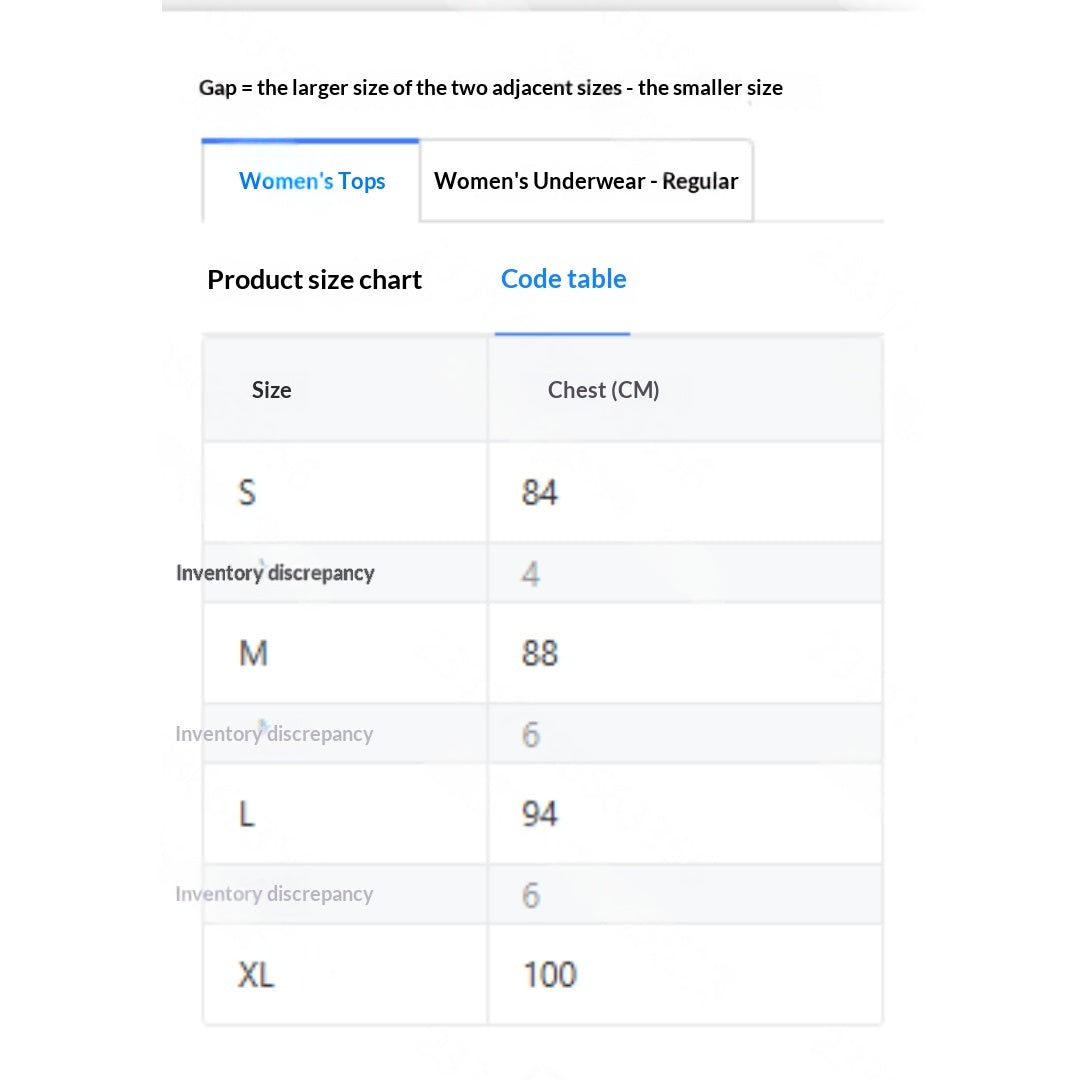Select the L size row
This screenshot has height=1080, width=1080.
click(543, 813)
